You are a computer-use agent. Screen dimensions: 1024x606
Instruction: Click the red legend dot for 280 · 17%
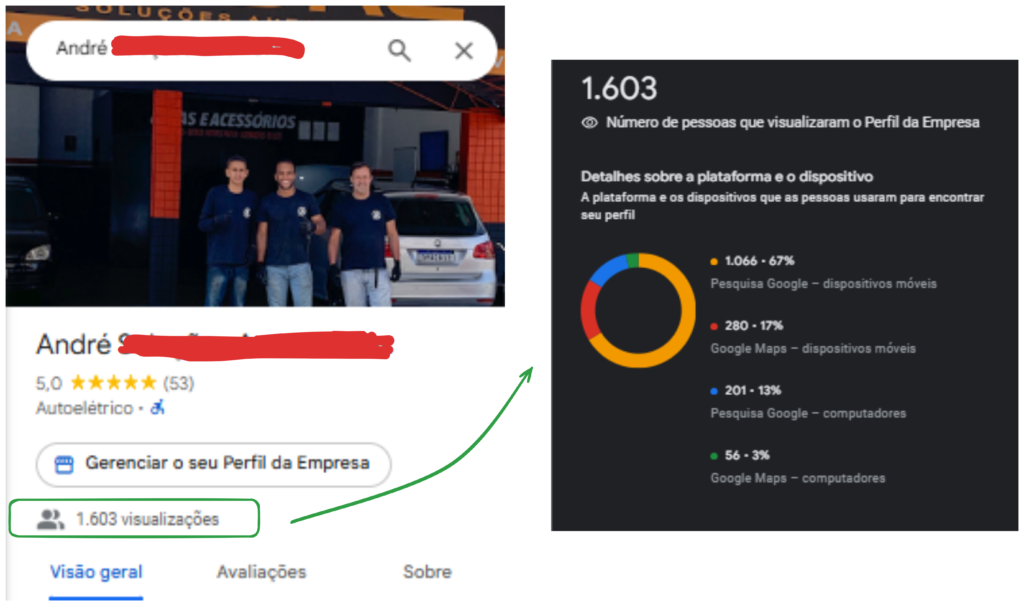point(714,326)
